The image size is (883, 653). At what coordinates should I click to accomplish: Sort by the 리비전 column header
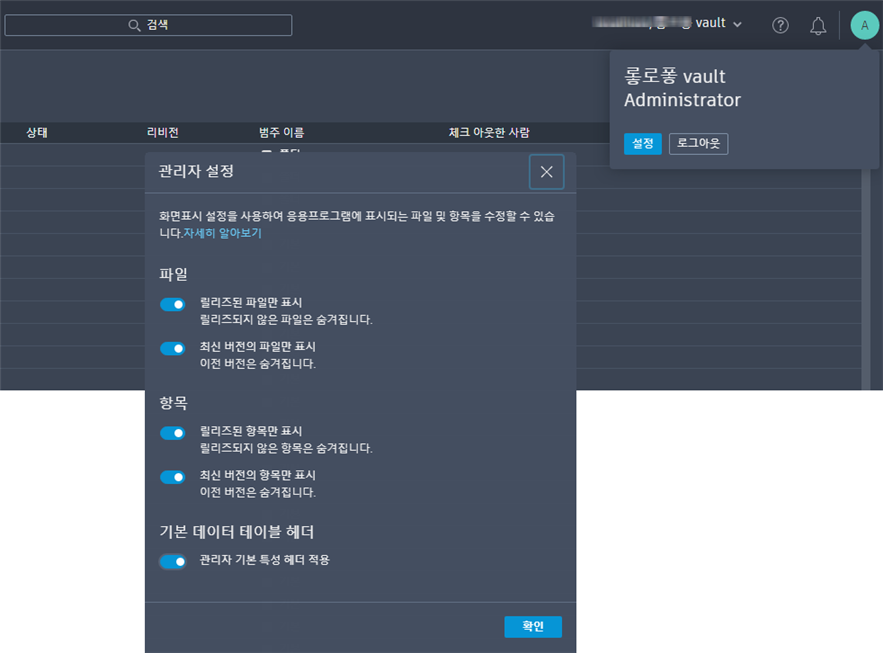pos(163,132)
